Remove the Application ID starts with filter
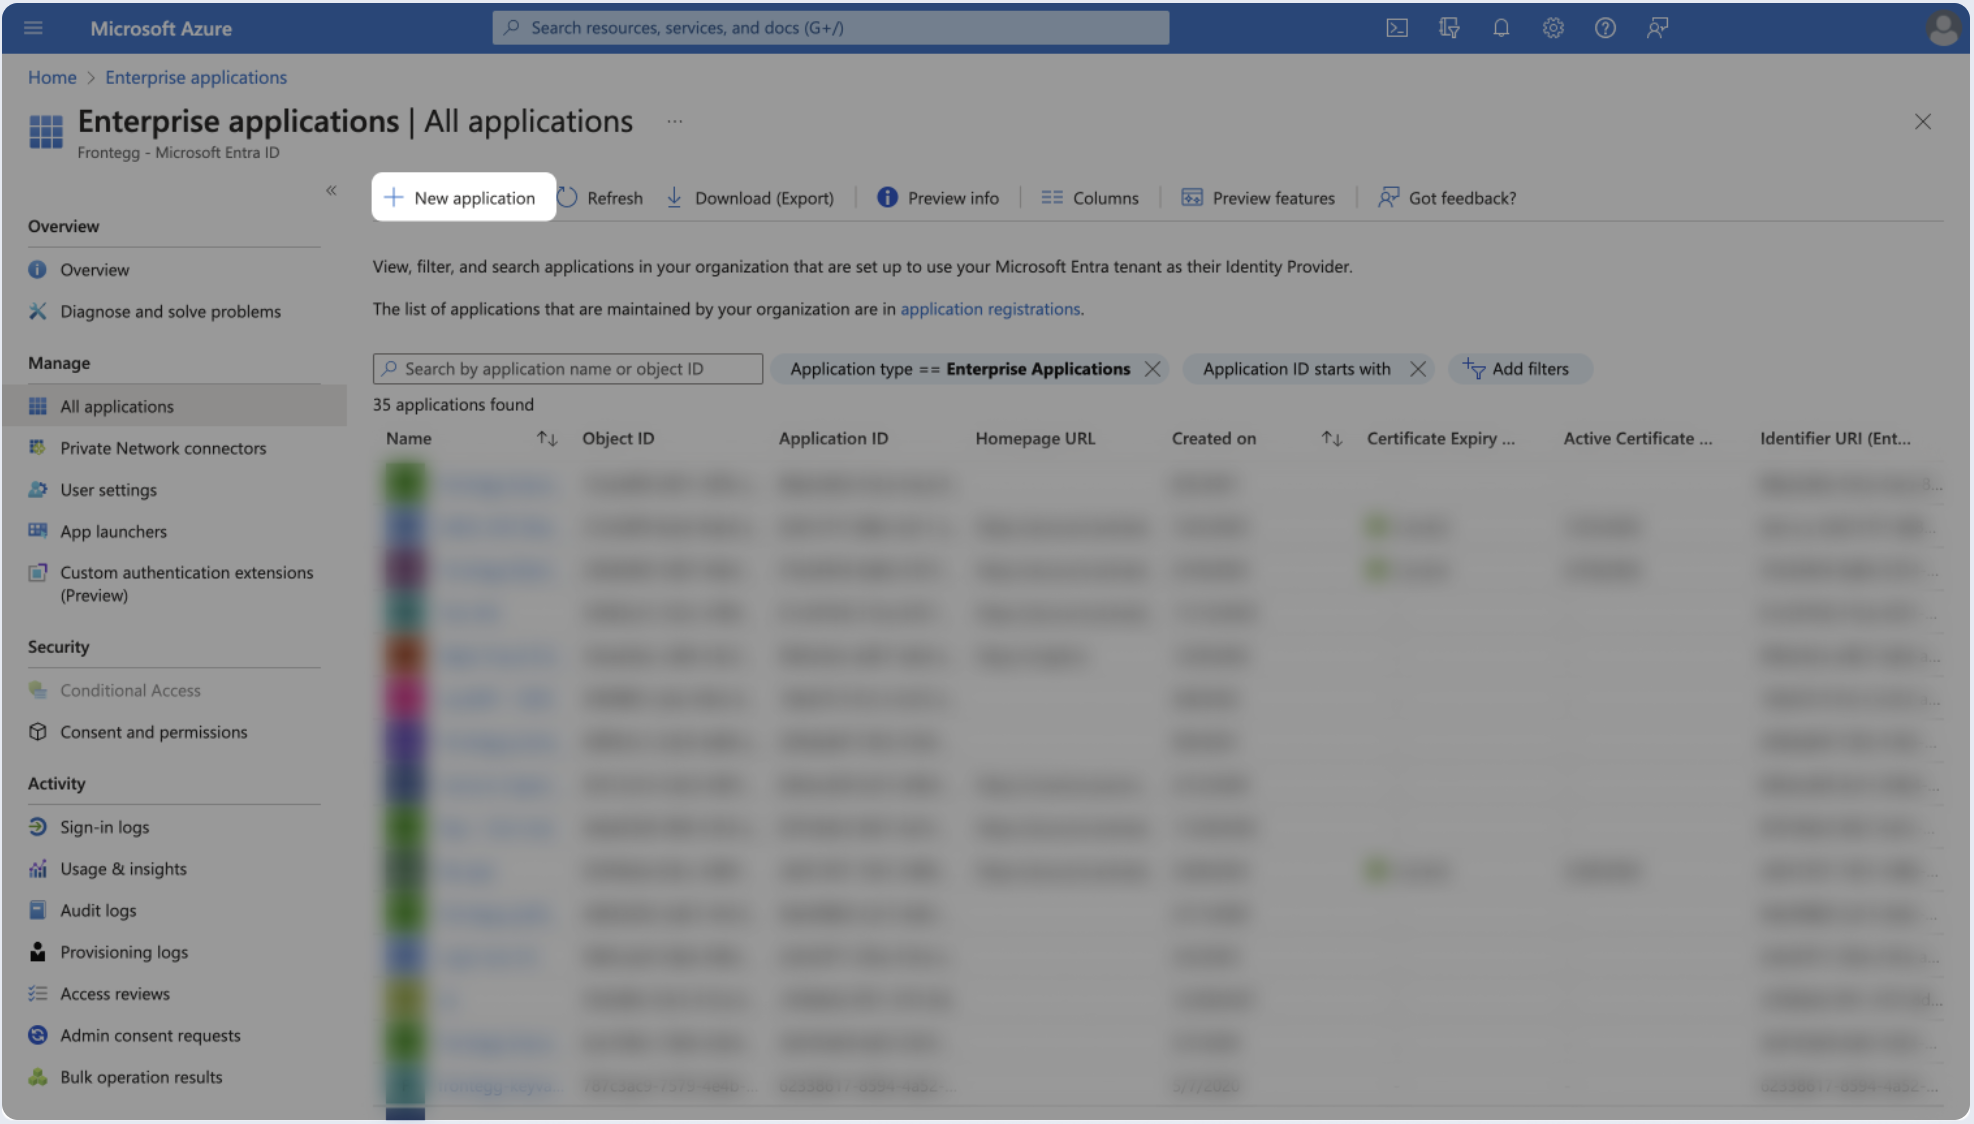The height and width of the screenshot is (1124, 1974). coord(1417,369)
